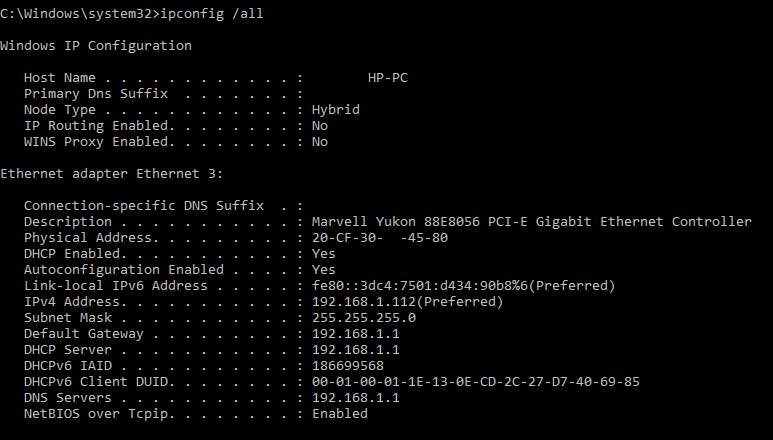The width and height of the screenshot is (773, 440).
Task: Click the NetBIOS over Tcpip Enabled value
Action: point(339,413)
